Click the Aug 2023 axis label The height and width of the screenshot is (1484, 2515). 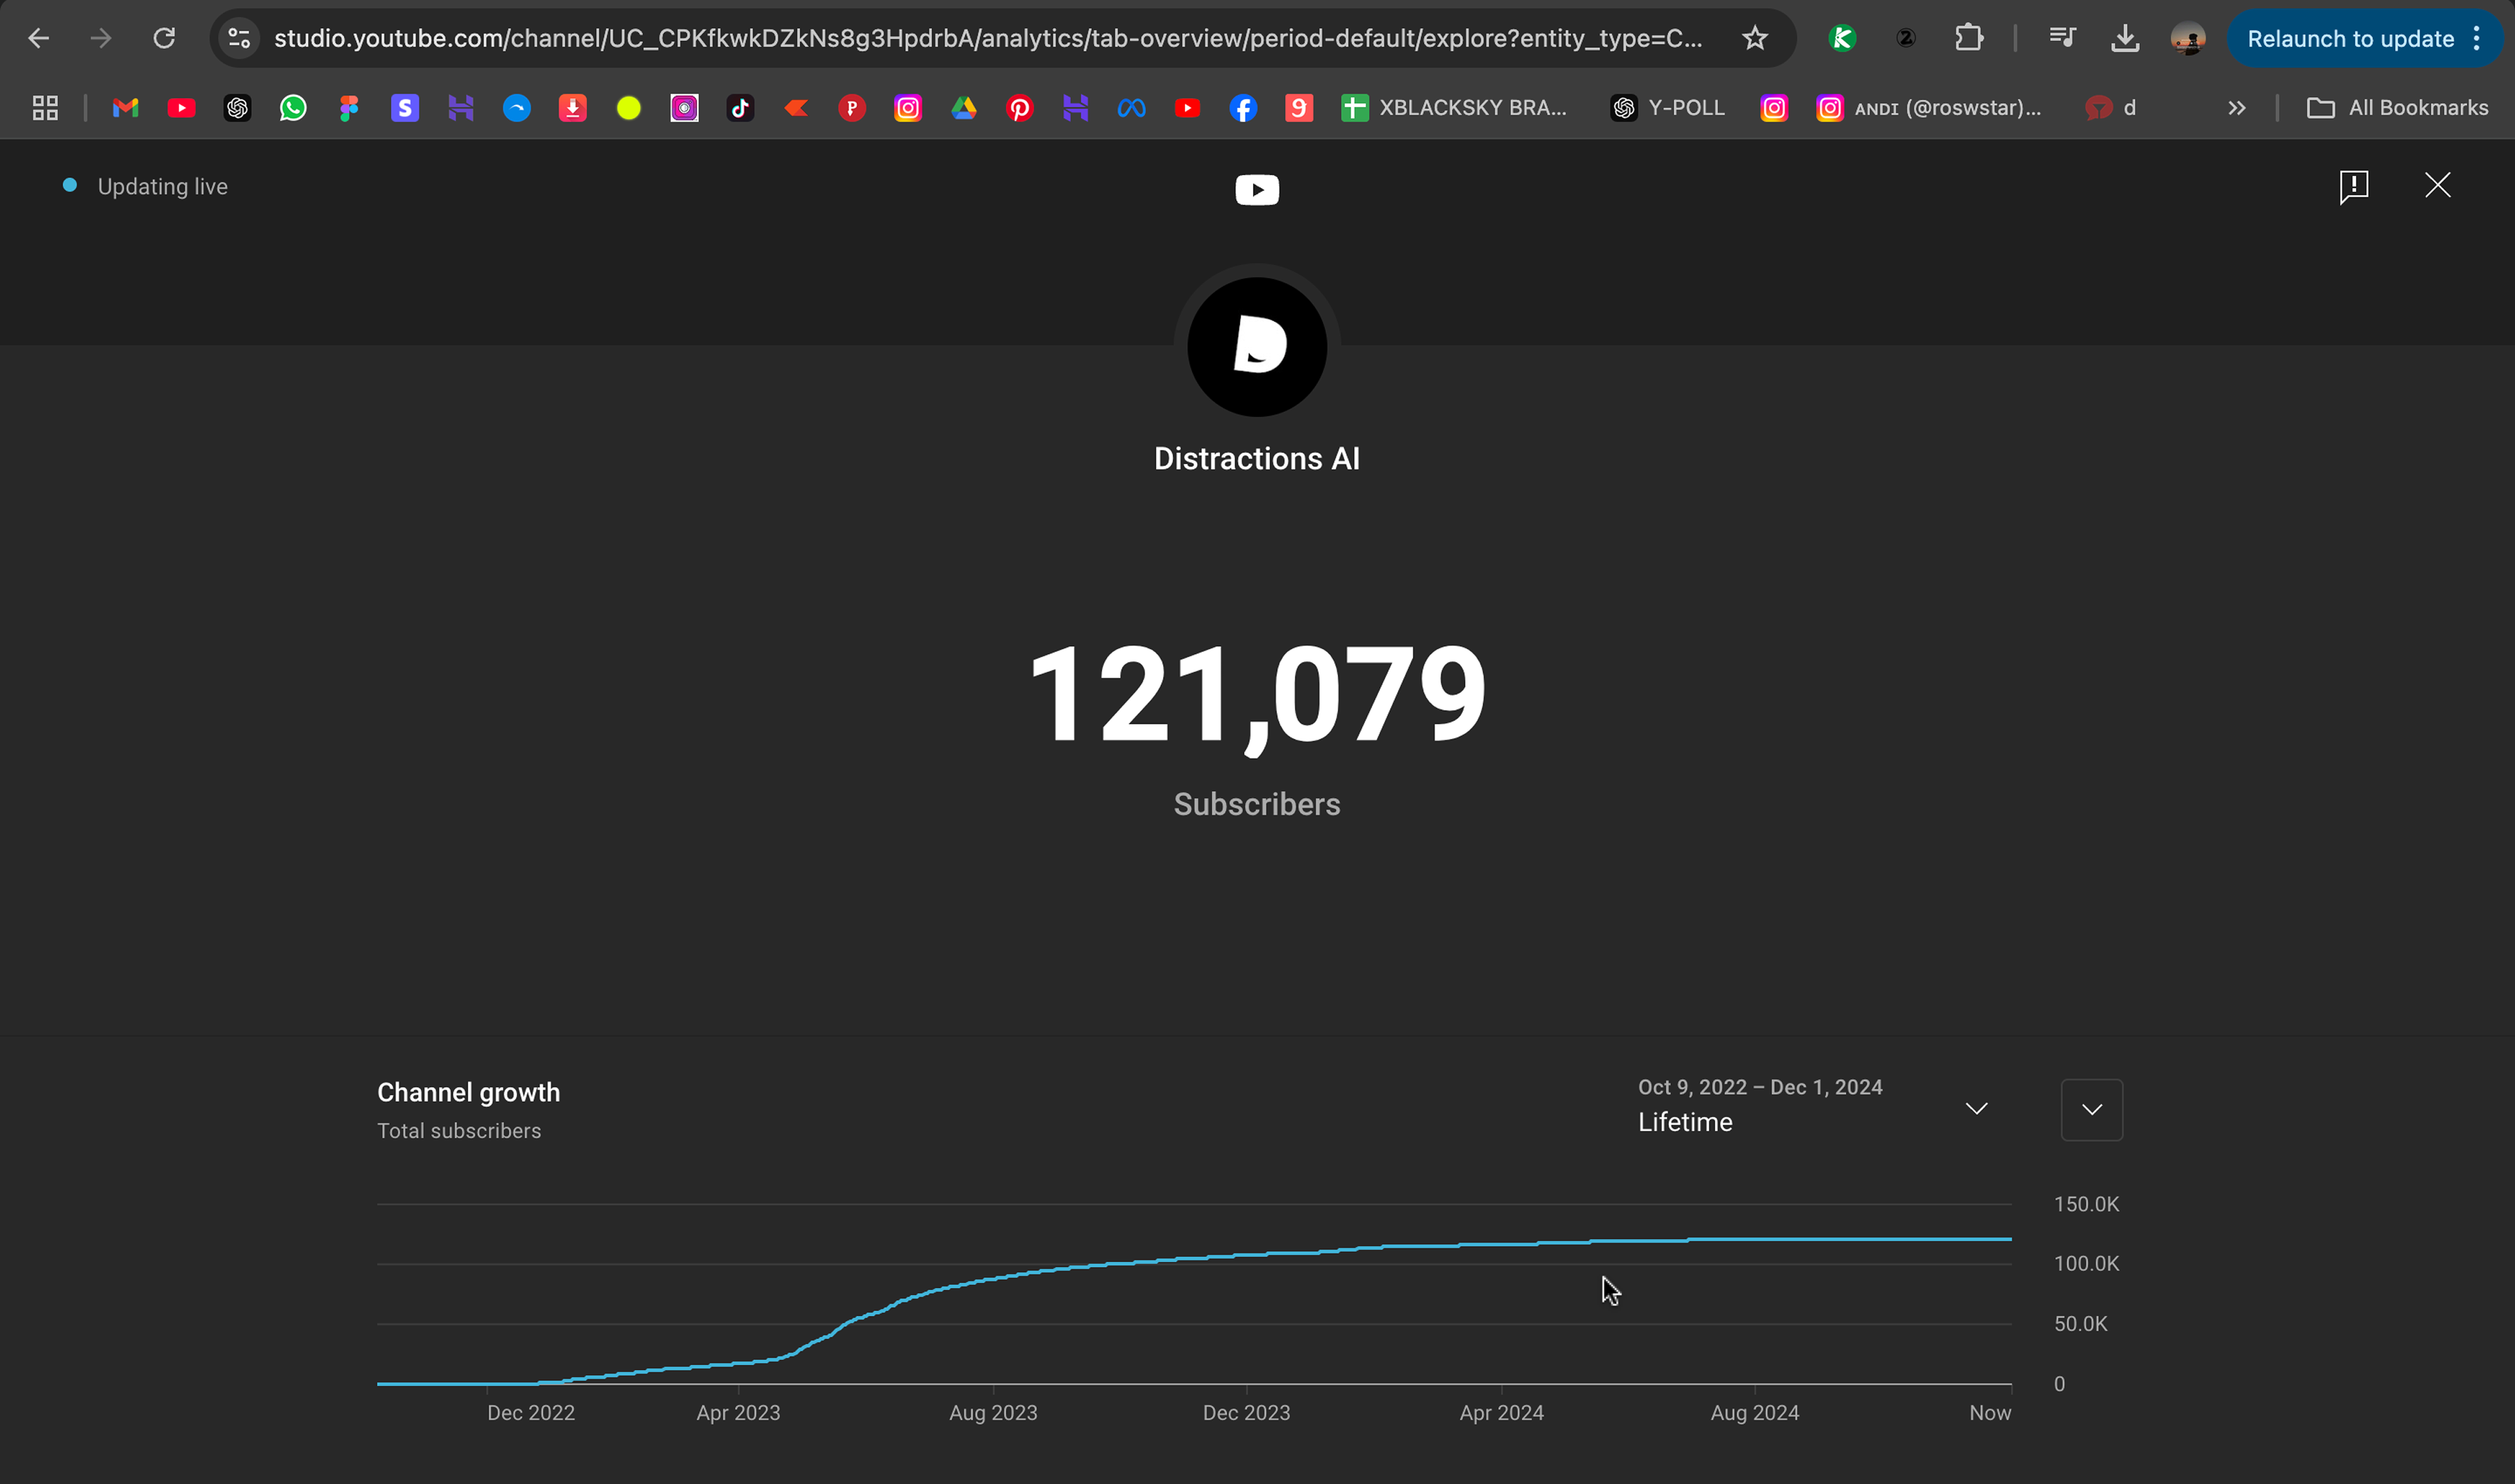point(993,1413)
